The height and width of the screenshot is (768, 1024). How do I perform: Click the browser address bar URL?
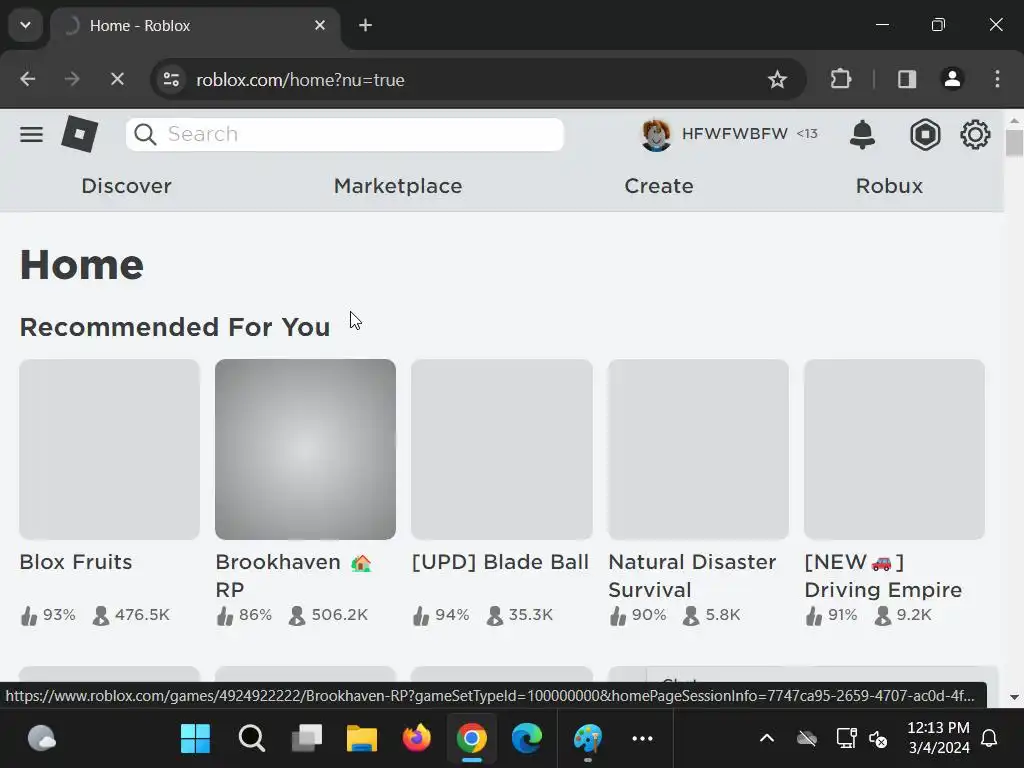[x=300, y=80]
